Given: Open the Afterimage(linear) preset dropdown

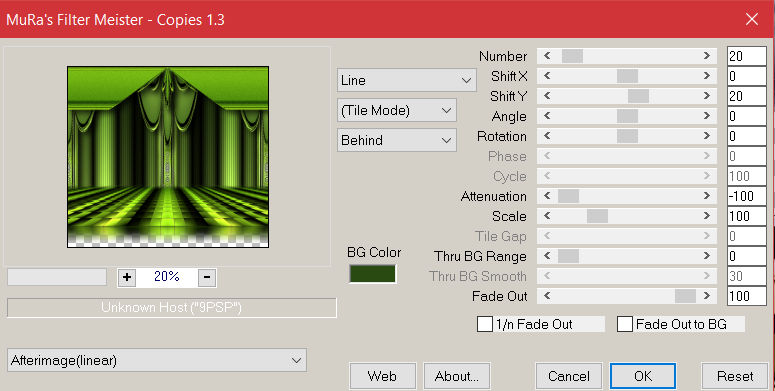Looking at the screenshot, I should pos(157,360).
